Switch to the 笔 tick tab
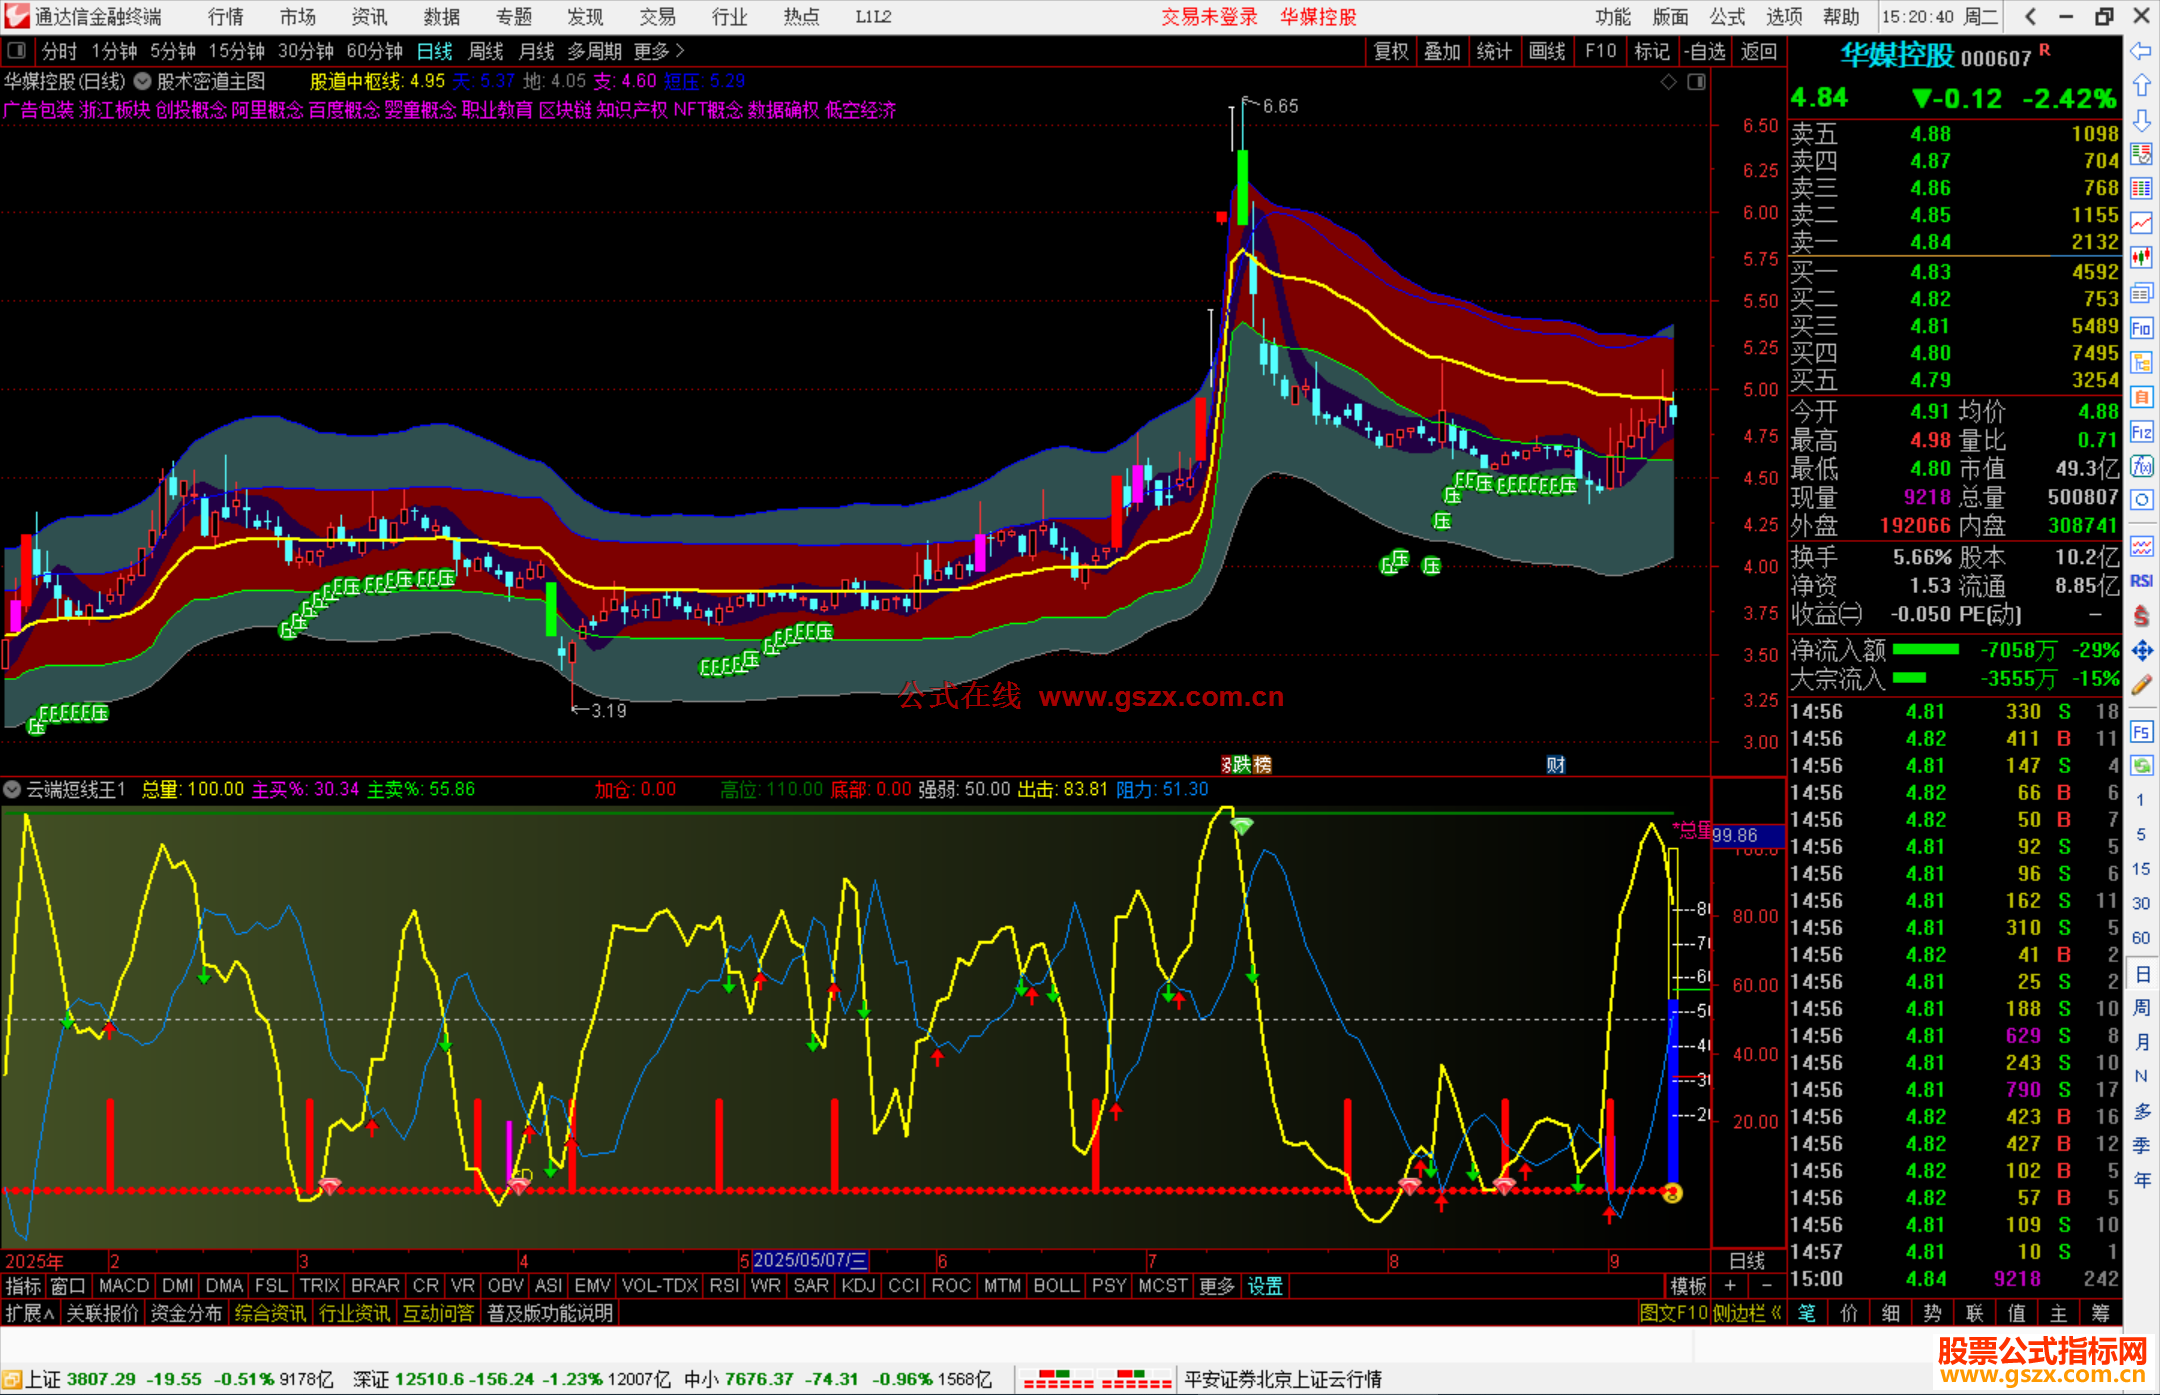The height and width of the screenshot is (1395, 2160). click(x=1807, y=1313)
